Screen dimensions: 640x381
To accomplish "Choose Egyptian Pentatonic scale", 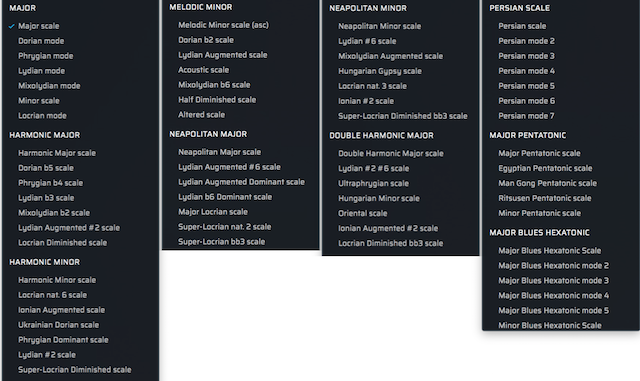I will [545, 168].
